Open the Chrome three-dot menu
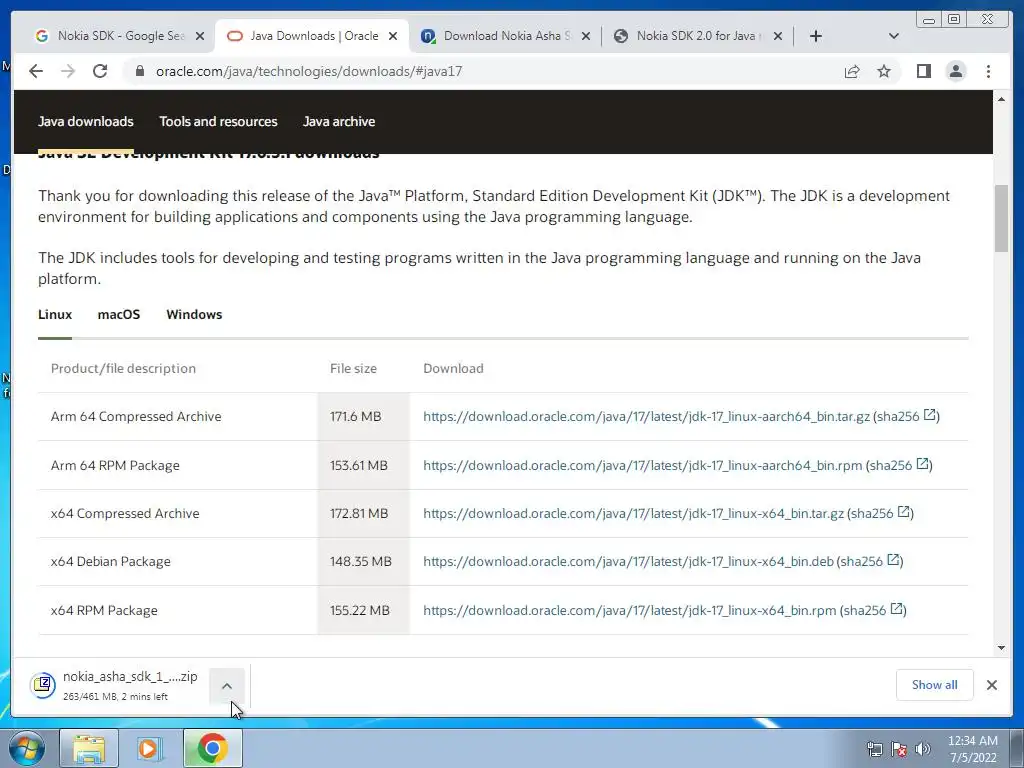This screenshot has width=1024, height=768. coord(988,71)
